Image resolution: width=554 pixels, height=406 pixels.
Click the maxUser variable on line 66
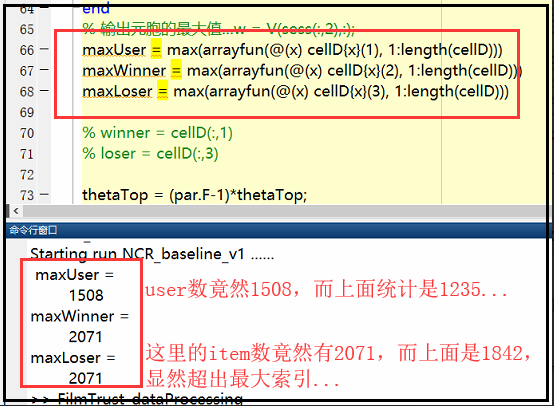point(114,50)
